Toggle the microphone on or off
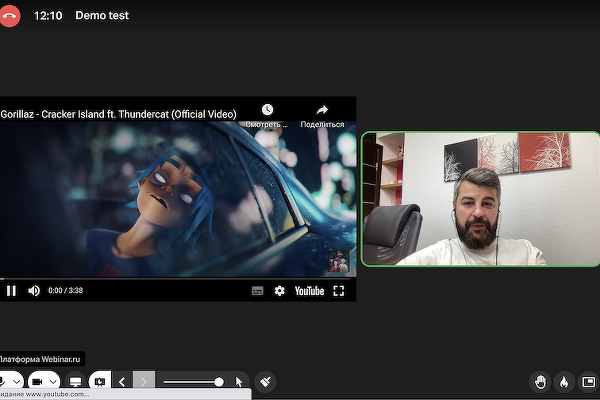600x400 pixels. click(x=4, y=381)
